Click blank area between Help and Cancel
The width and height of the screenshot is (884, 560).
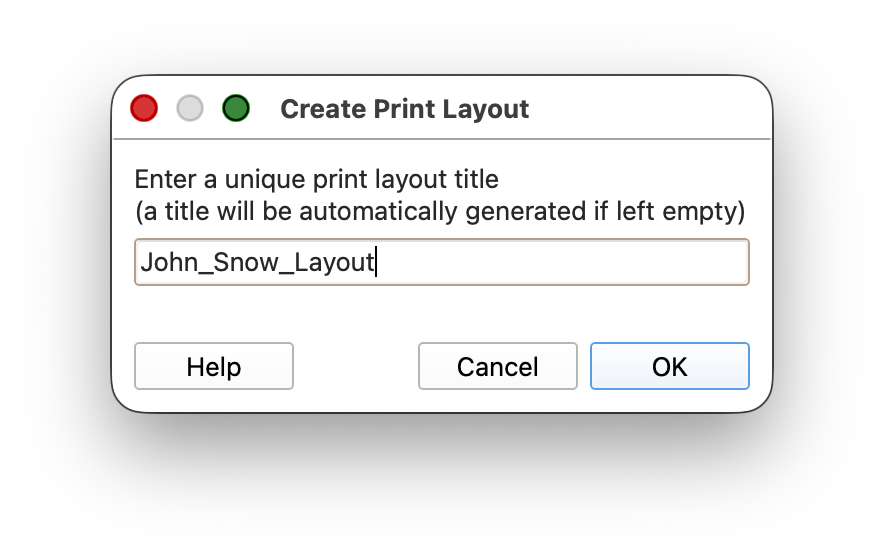click(355, 367)
